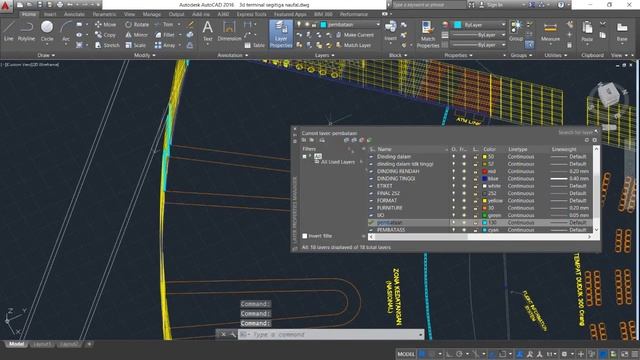Open Layer Properties manager
This screenshot has height=360, width=640.
pyautogui.click(x=281, y=34)
